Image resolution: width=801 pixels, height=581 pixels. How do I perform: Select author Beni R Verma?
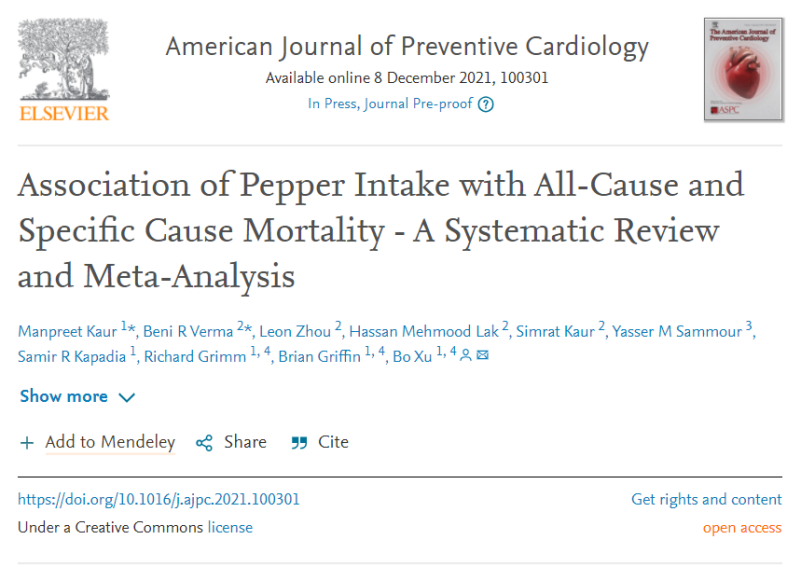[x=188, y=331]
